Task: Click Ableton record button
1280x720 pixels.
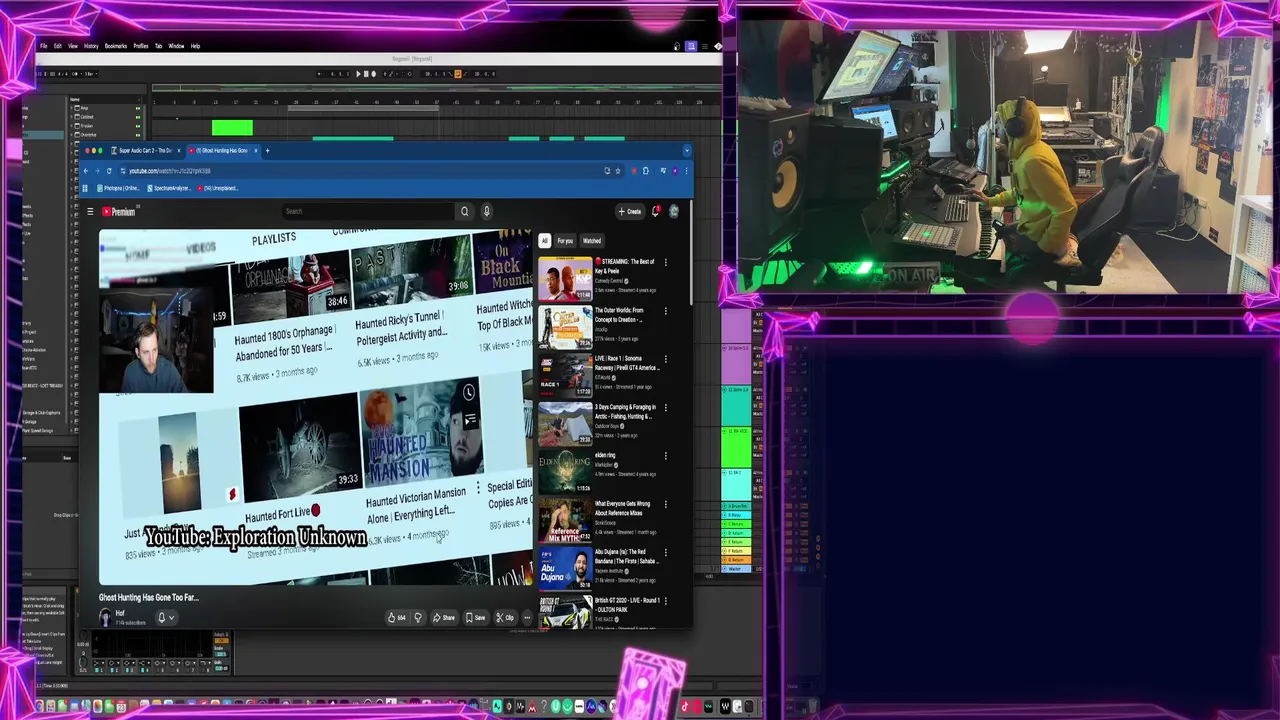Action: pyautogui.click(x=374, y=73)
